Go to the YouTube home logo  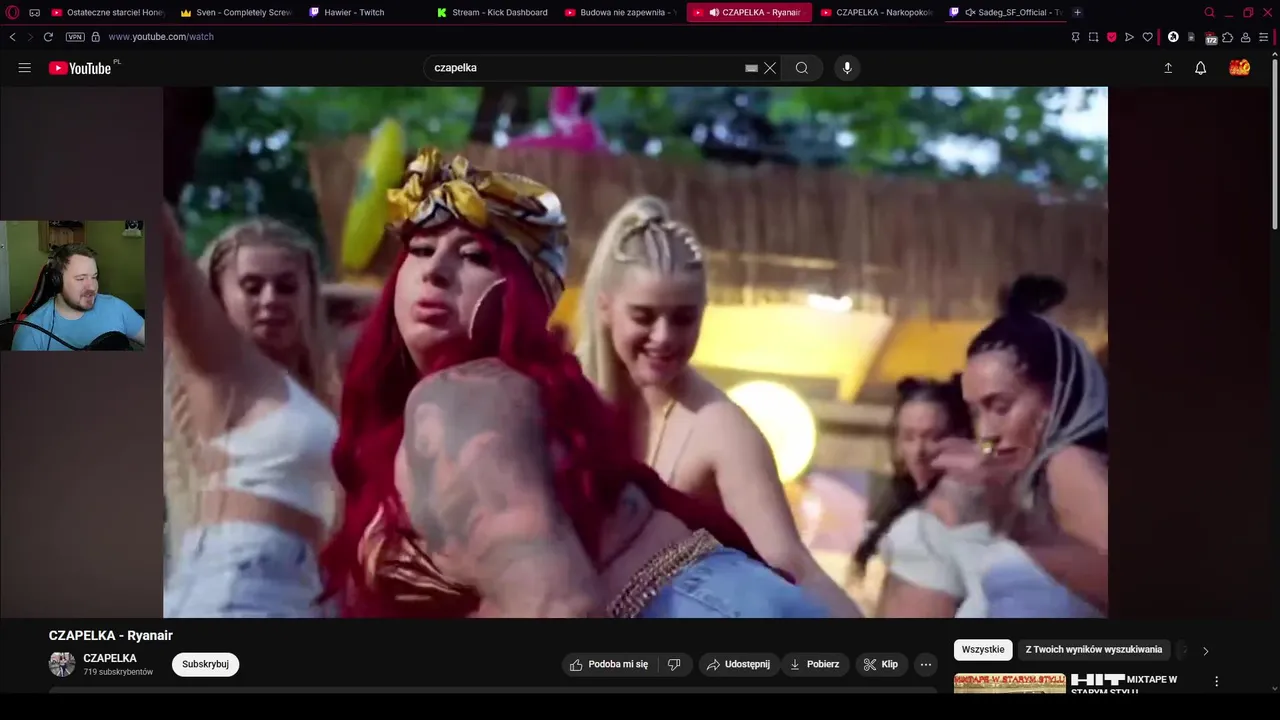pos(80,68)
